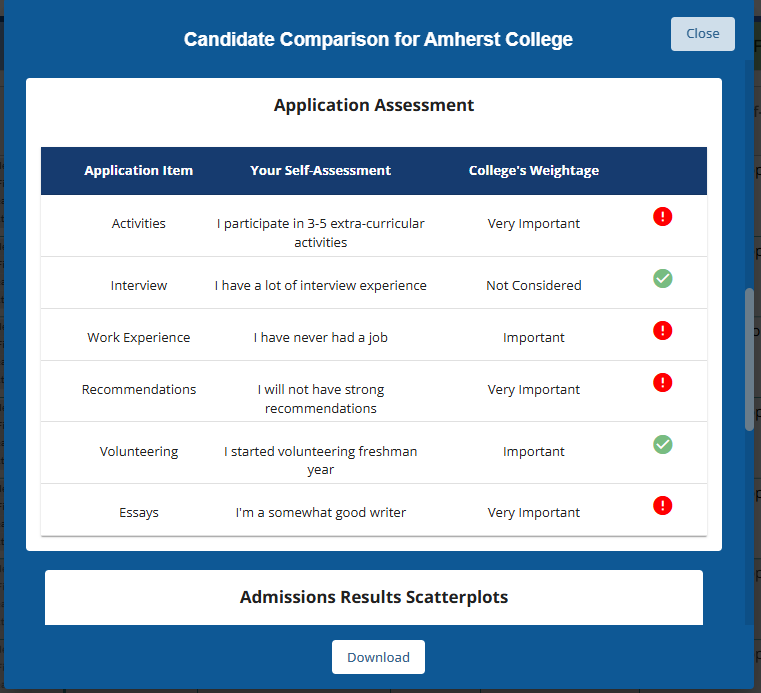Image resolution: width=761 pixels, height=693 pixels.
Task: Click the red alert icon in Recommendations row
Action: click(x=662, y=382)
